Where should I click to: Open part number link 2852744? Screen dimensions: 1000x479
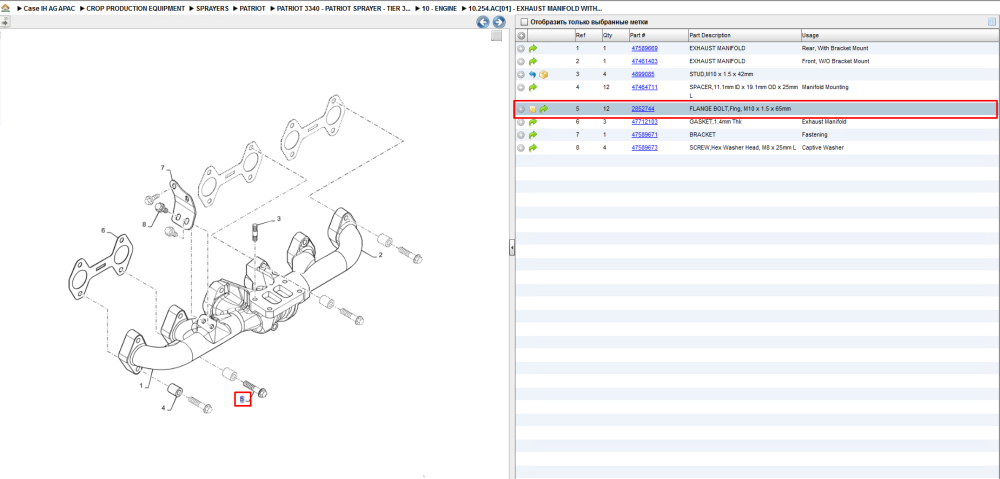643,109
